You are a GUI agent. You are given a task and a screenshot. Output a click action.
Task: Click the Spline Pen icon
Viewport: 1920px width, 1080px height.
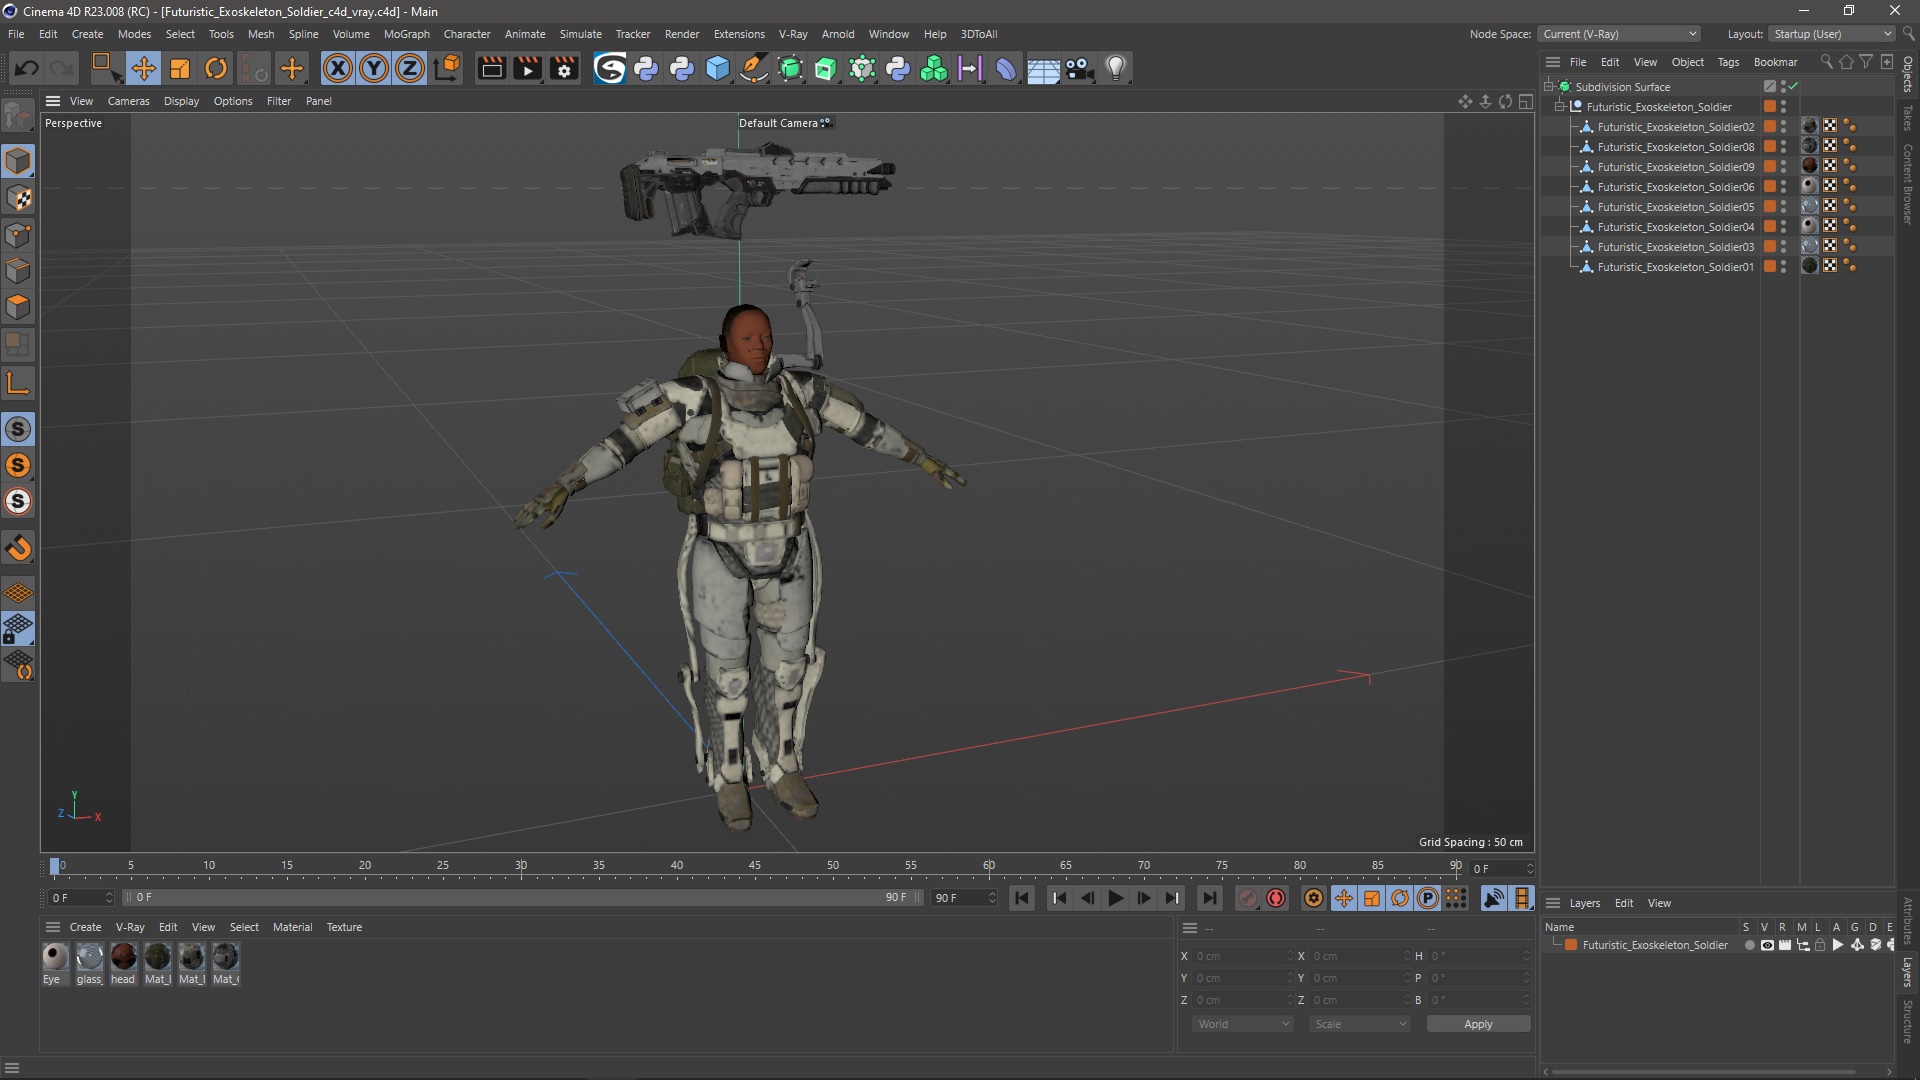click(754, 68)
